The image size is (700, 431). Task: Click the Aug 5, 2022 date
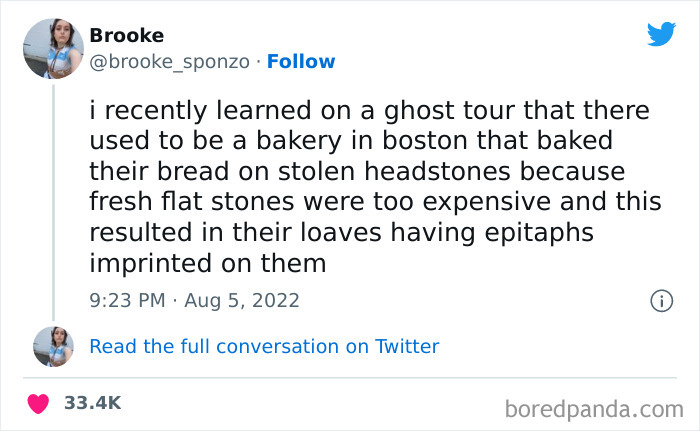[245, 300]
